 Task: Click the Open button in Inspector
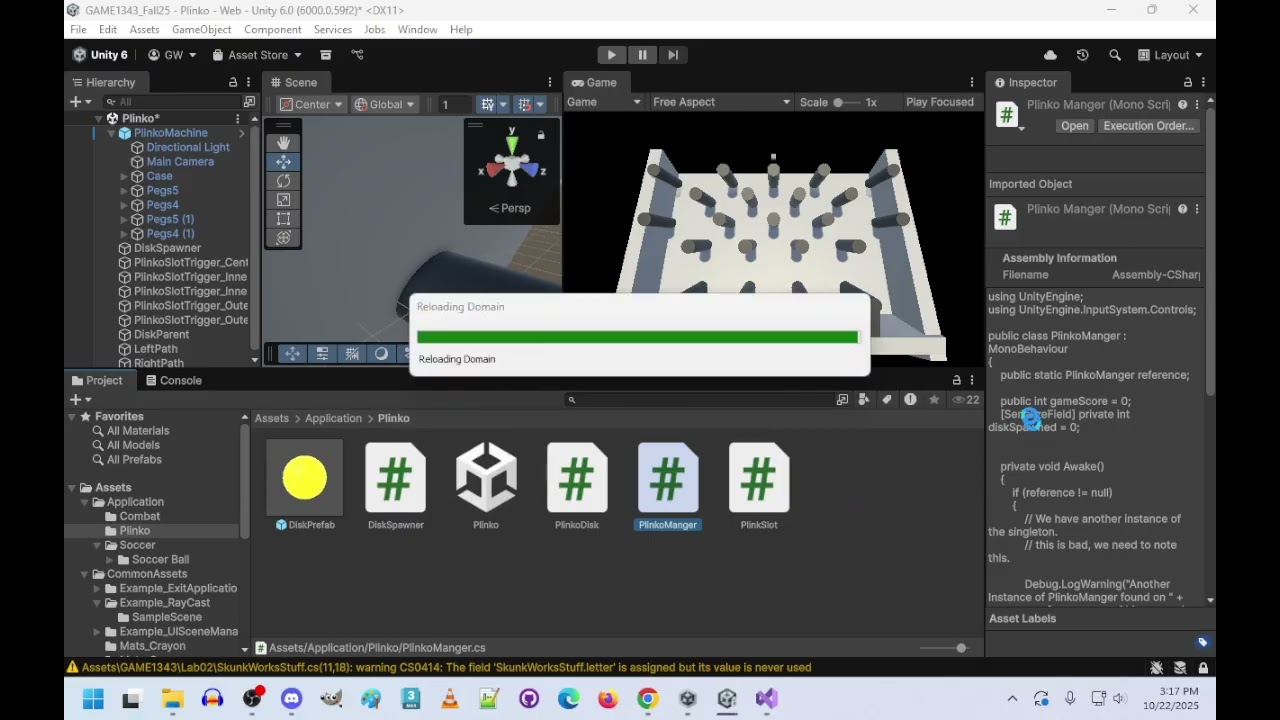click(1075, 126)
